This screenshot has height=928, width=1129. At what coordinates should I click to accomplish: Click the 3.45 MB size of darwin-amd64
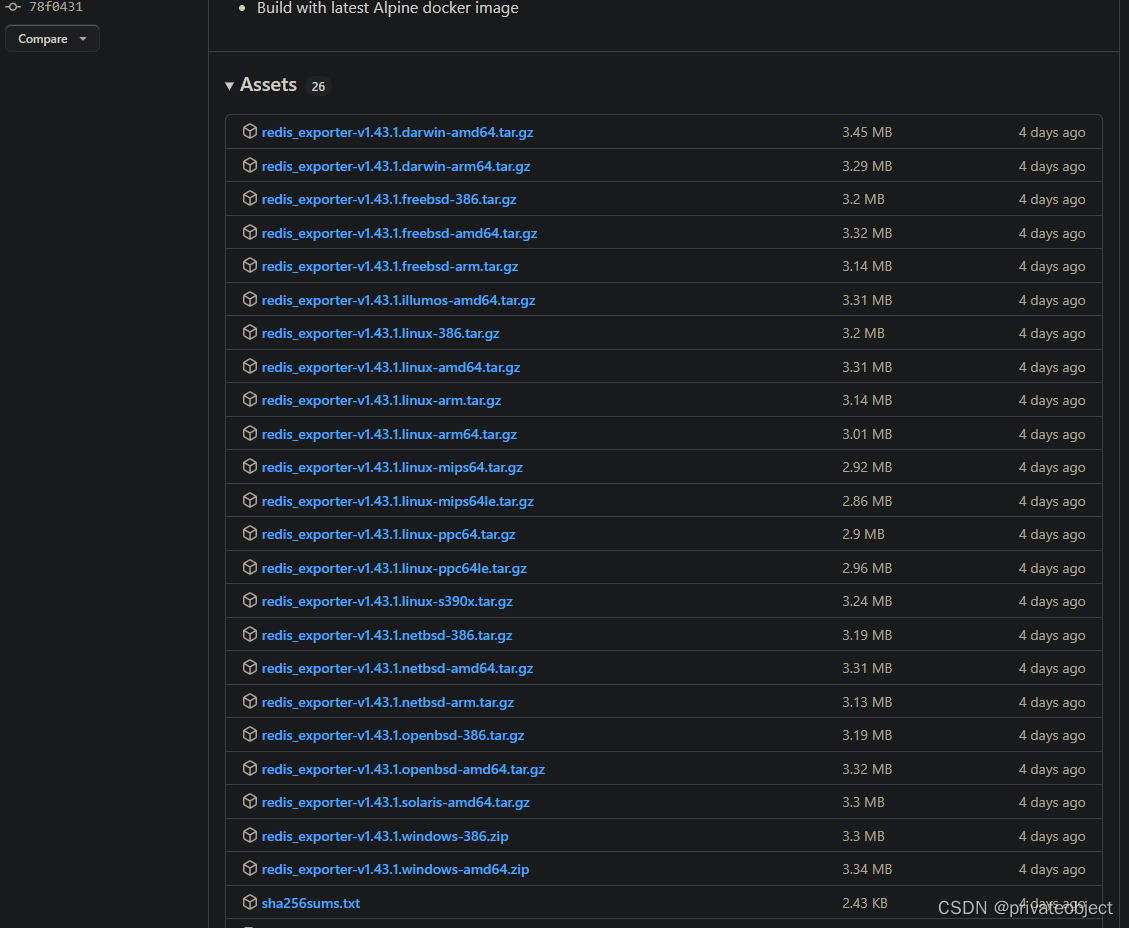(867, 132)
